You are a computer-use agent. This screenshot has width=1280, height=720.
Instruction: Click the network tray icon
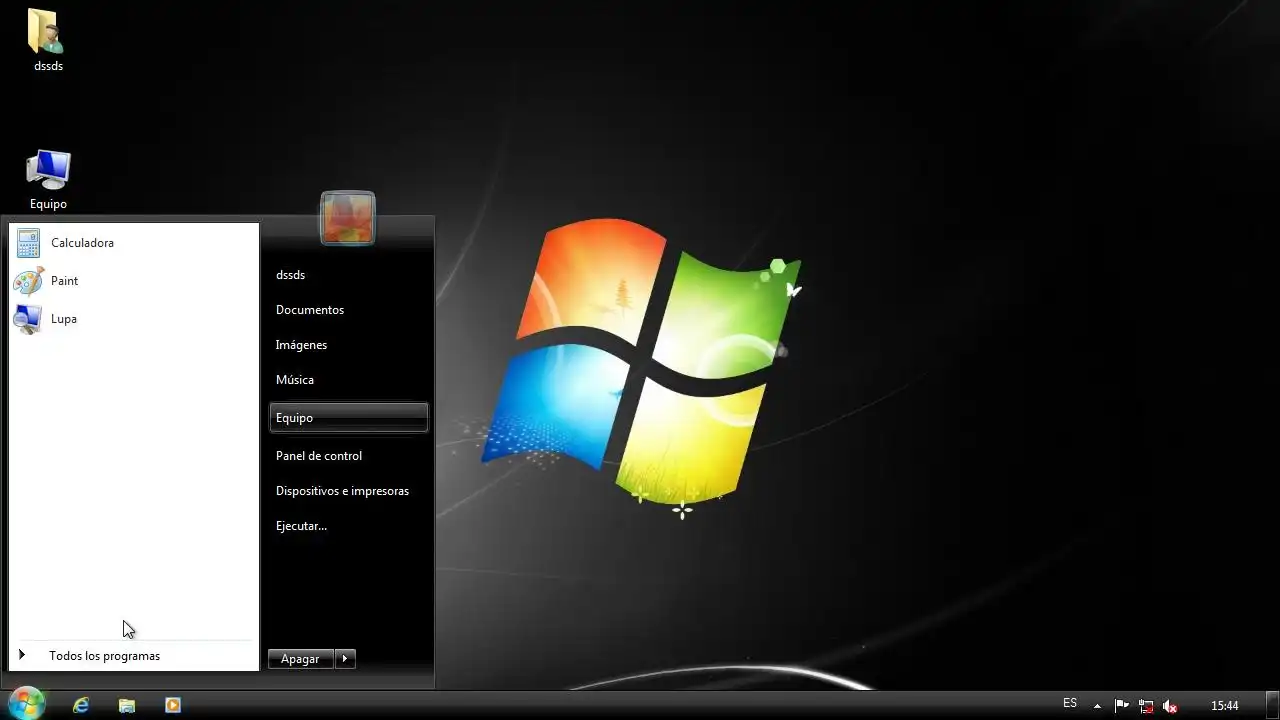pyautogui.click(x=1146, y=706)
